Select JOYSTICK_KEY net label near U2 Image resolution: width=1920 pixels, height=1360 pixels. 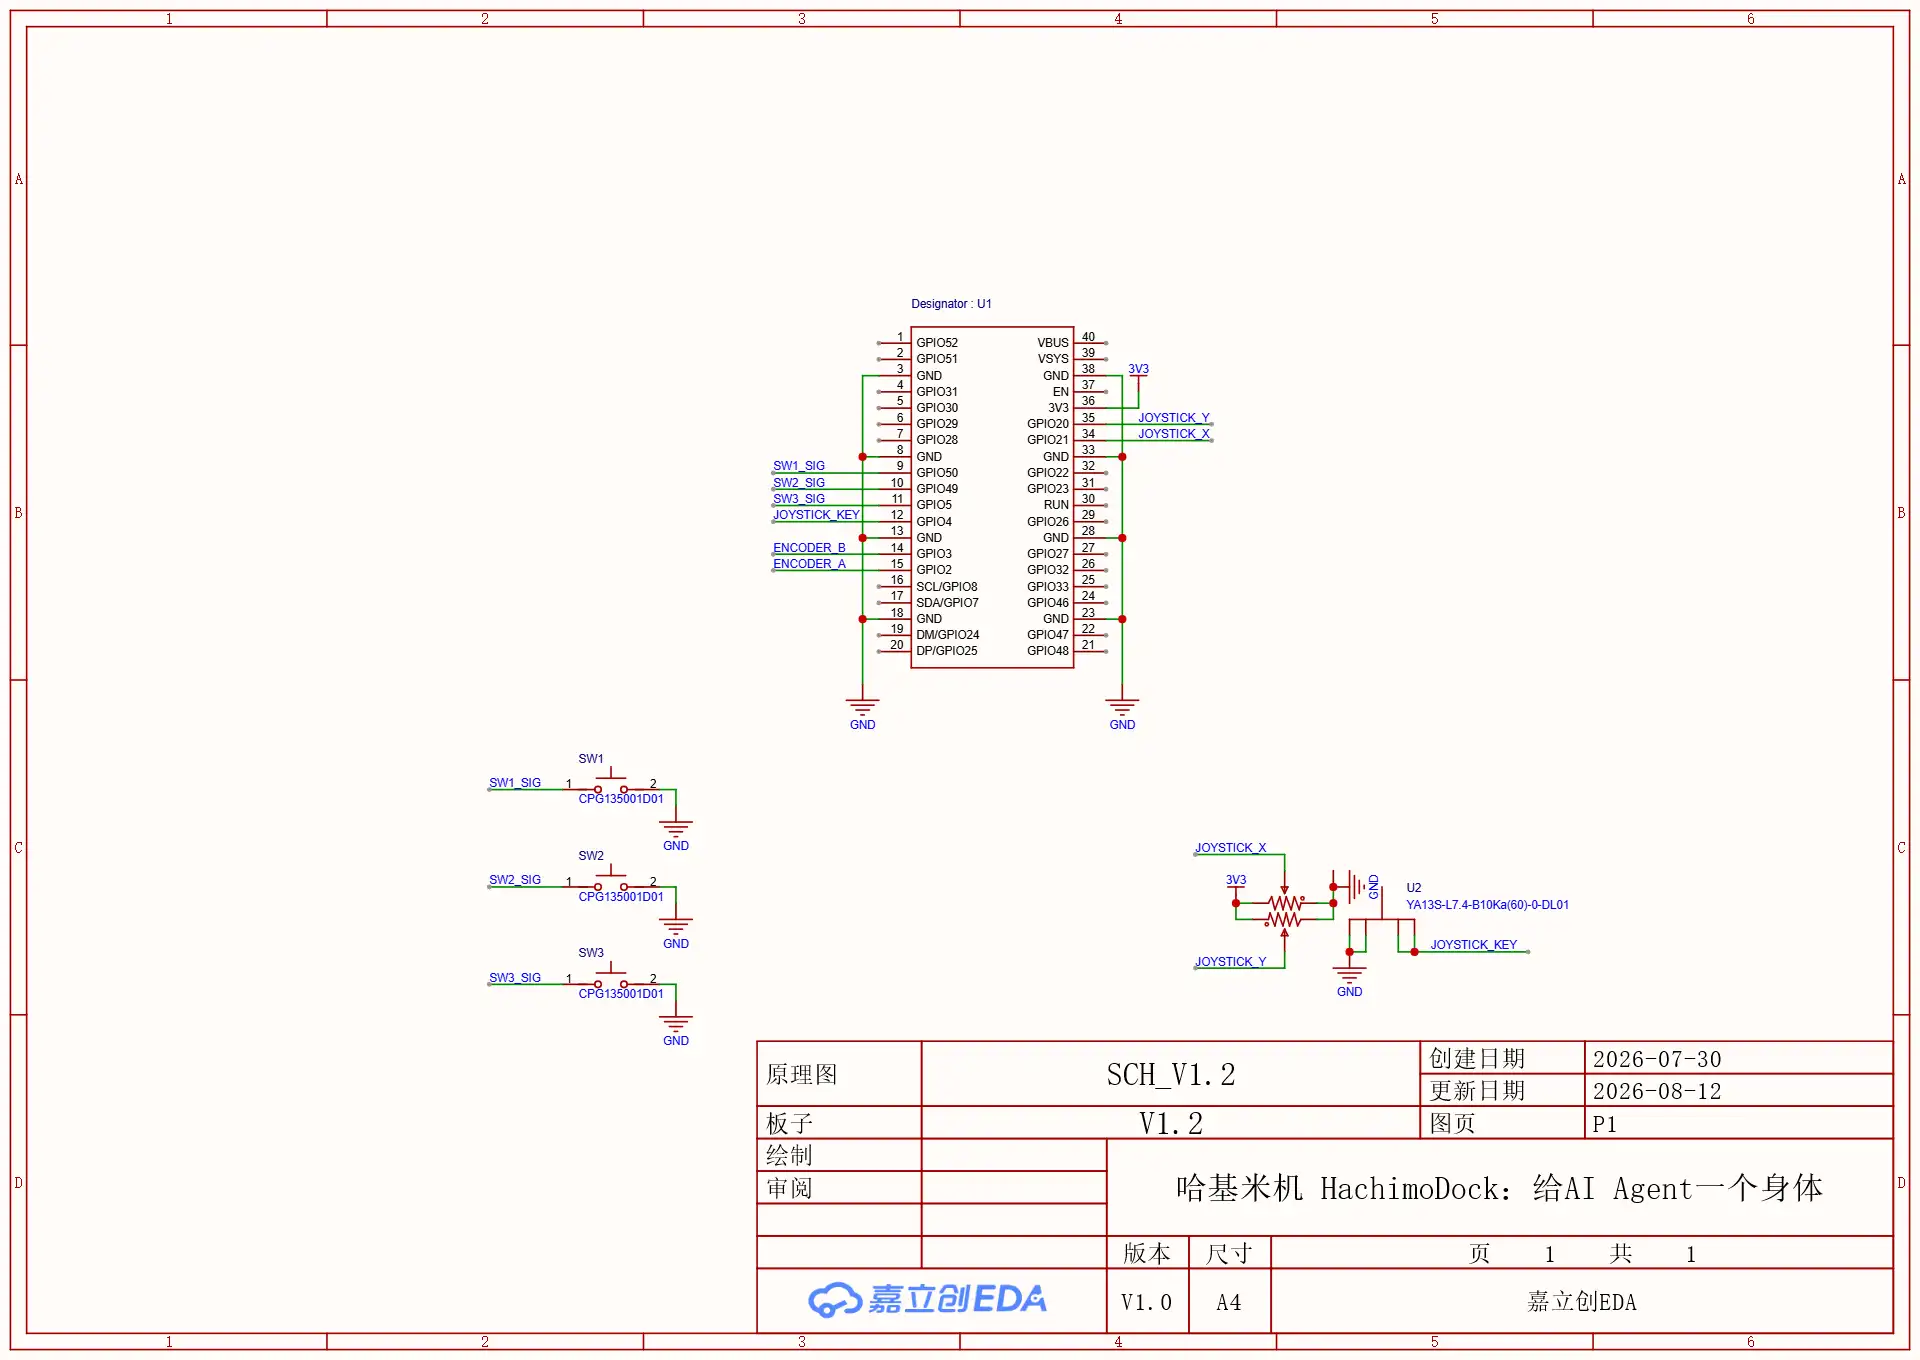point(1473,945)
